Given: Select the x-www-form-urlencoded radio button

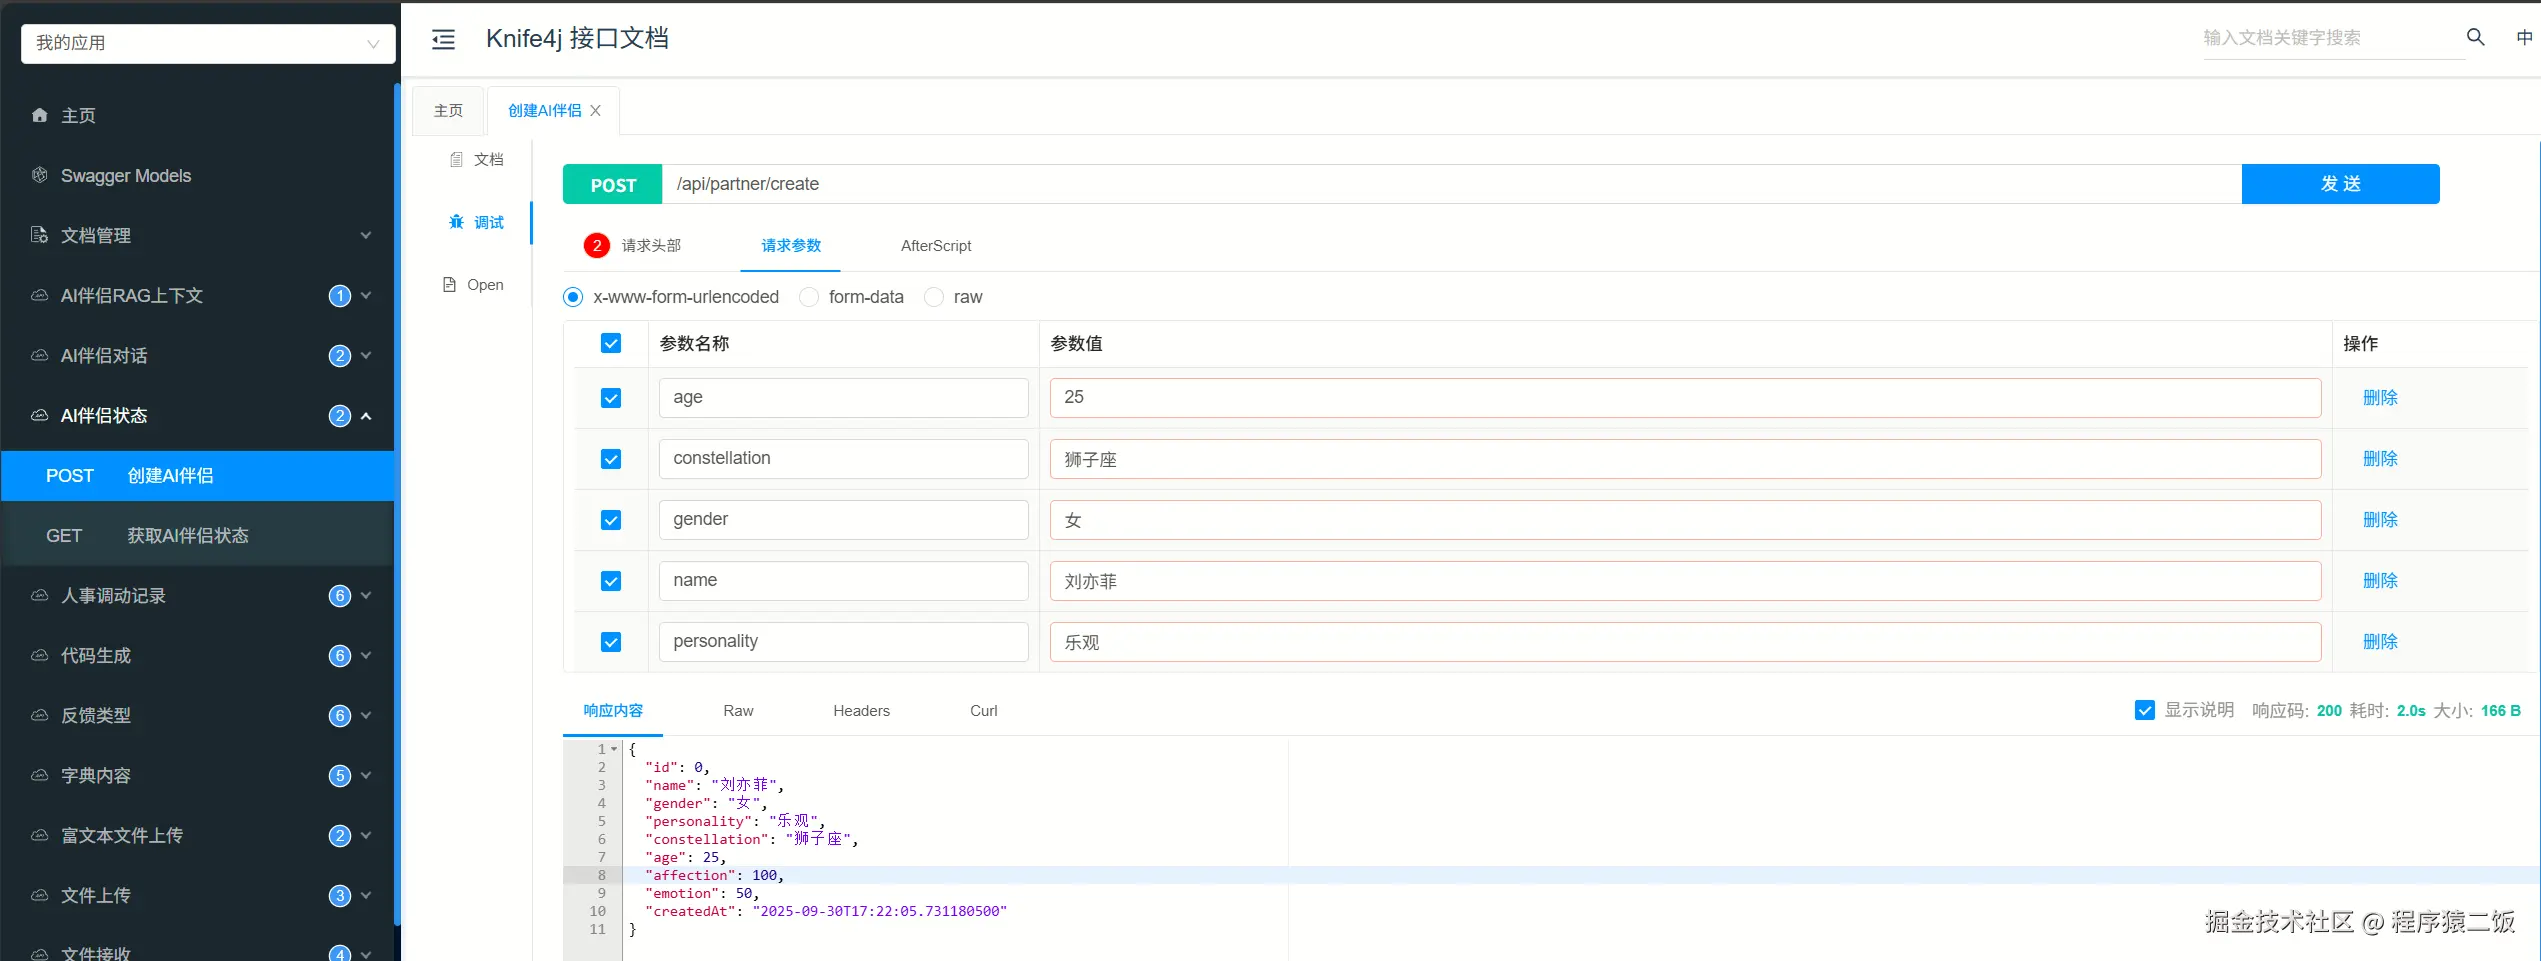Looking at the screenshot, I should tap(573, 297).
